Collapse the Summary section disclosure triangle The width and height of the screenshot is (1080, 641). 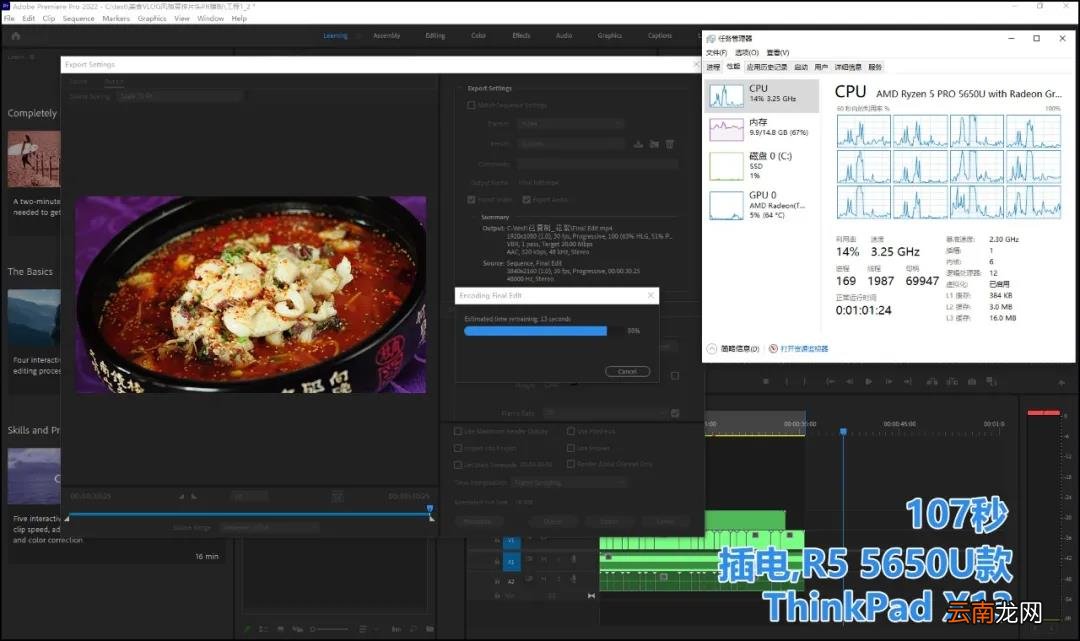[x=475, y=217]
